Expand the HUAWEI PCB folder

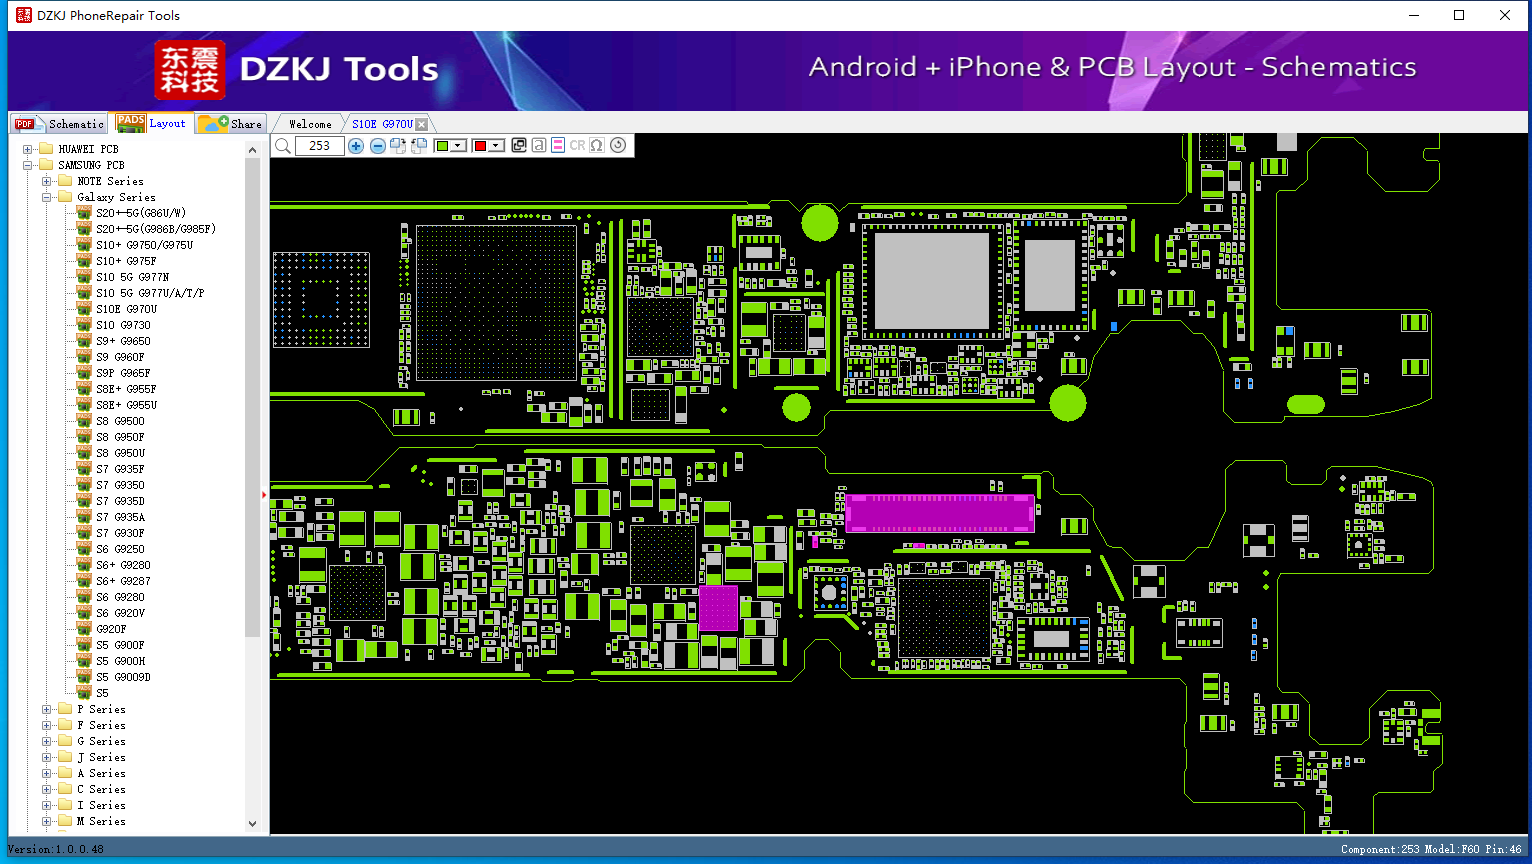click(28, 149)
